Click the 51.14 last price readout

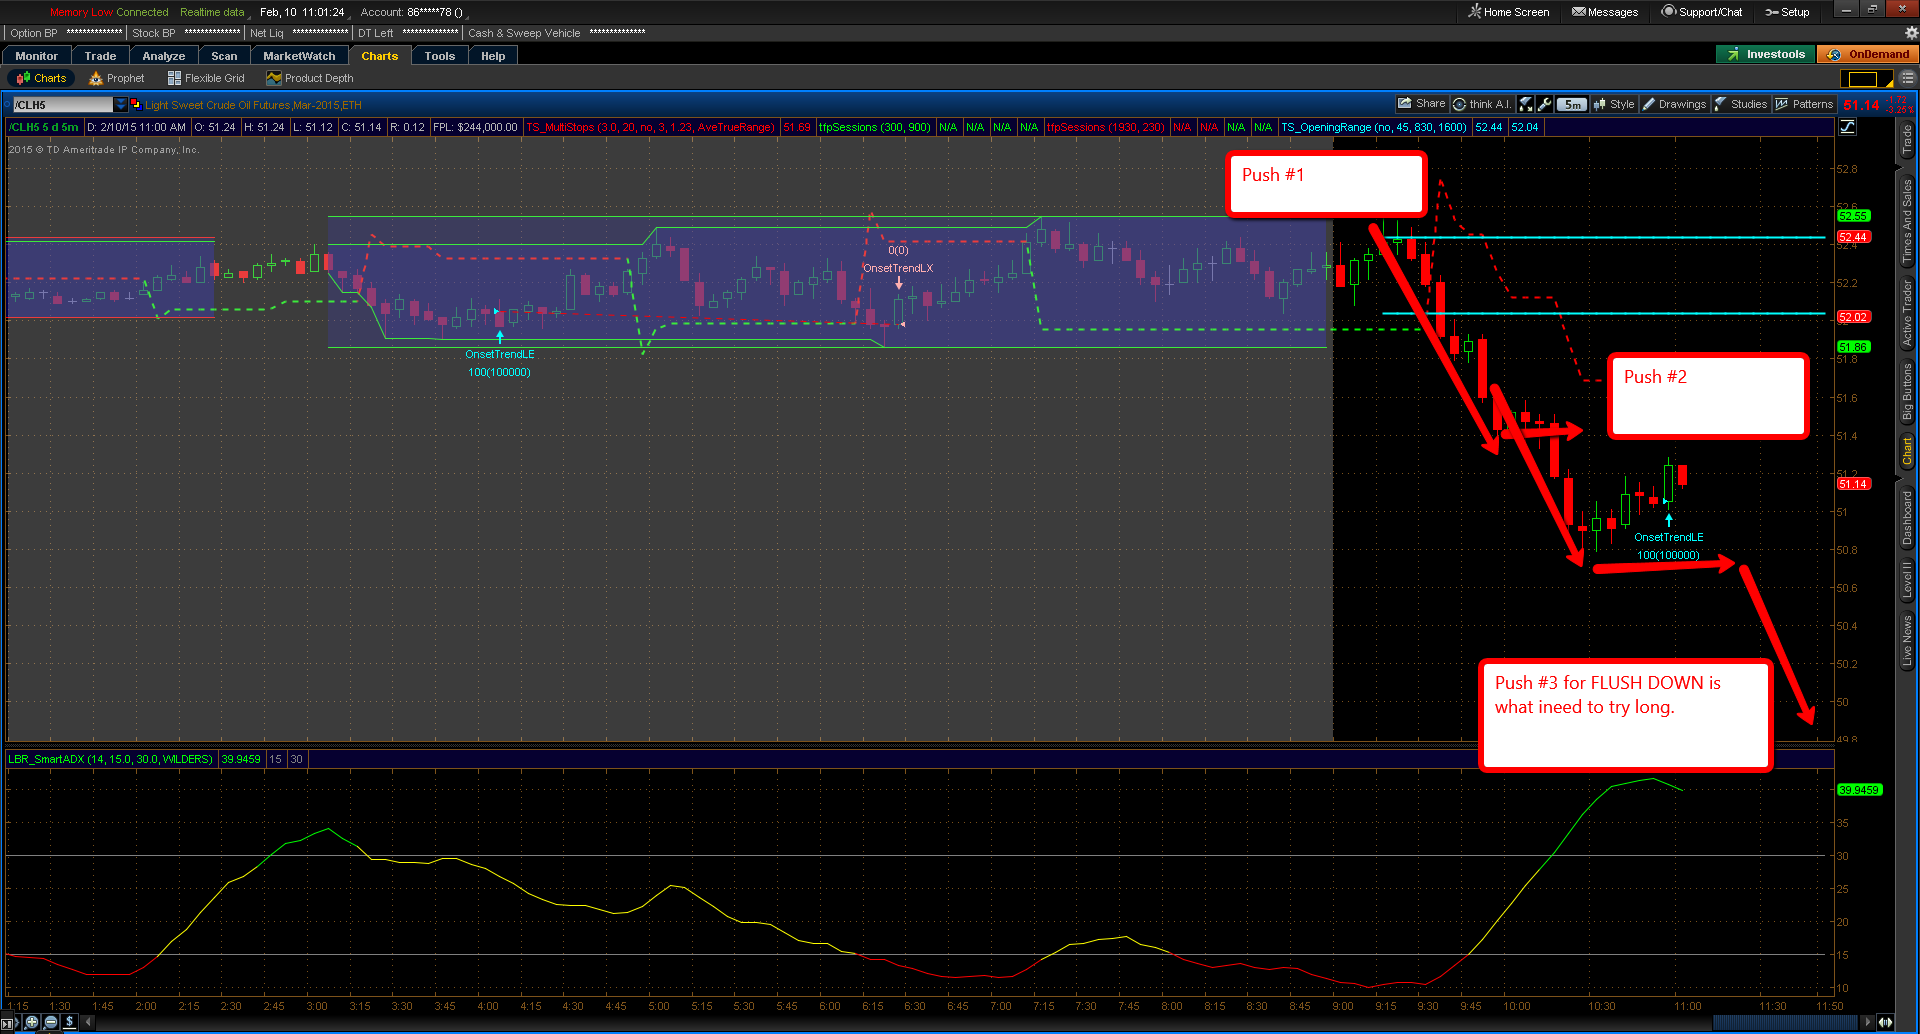(1861, 104)
